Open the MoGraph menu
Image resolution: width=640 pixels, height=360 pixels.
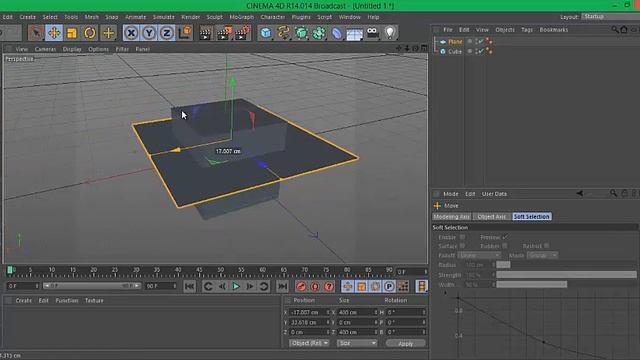(242, 17)
